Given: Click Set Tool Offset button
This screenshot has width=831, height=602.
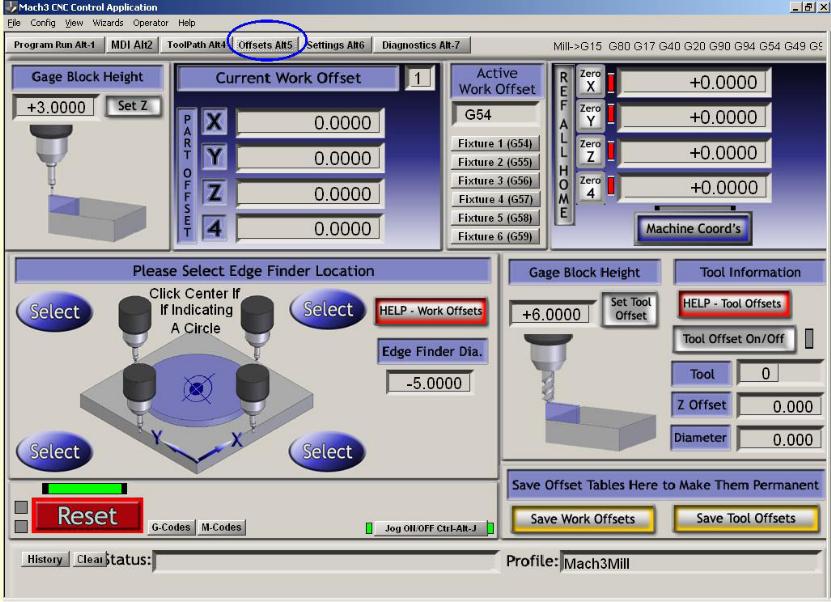Looking at the screenshot, I should [630, 308].
